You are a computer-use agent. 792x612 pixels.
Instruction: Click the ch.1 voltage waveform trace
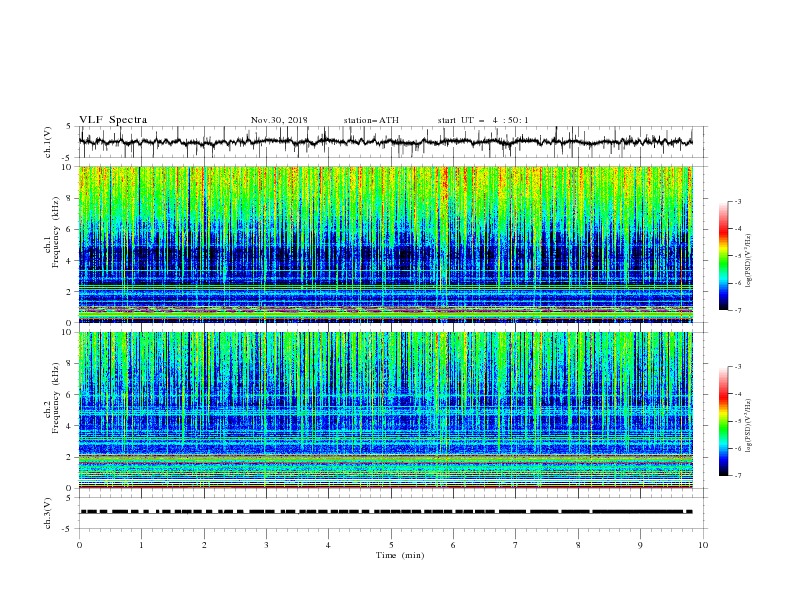386,142
